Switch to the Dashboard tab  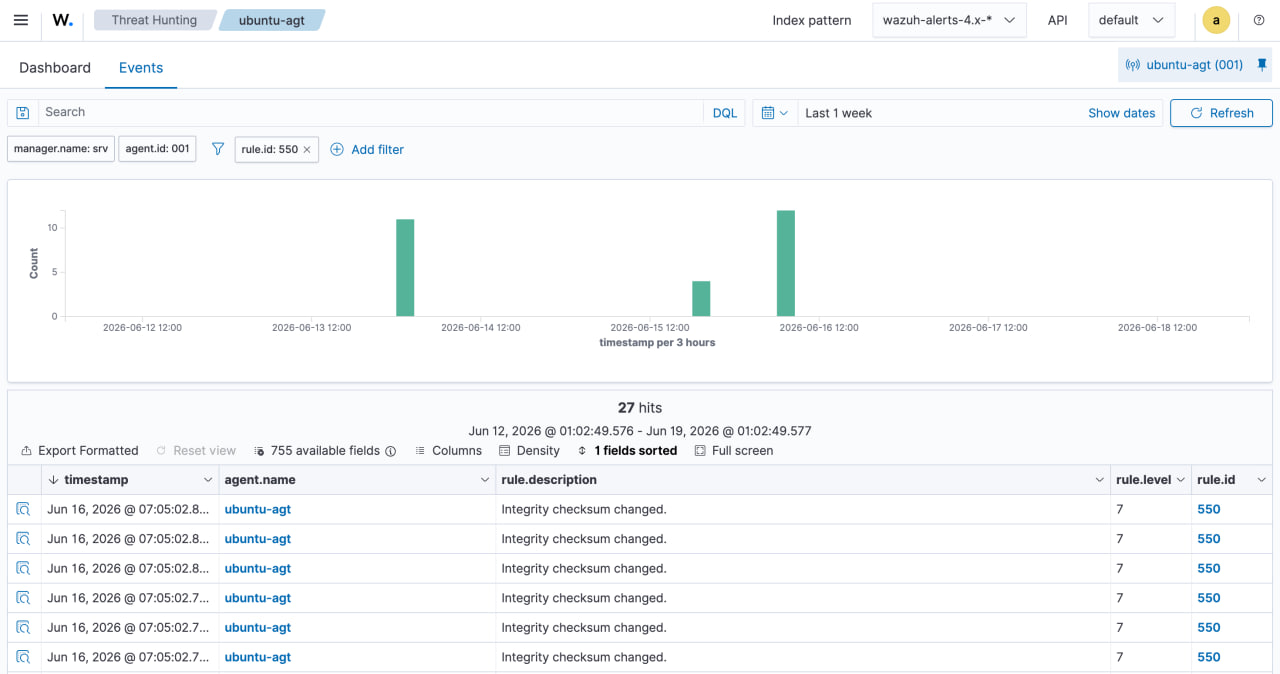(x=55, y=68)
